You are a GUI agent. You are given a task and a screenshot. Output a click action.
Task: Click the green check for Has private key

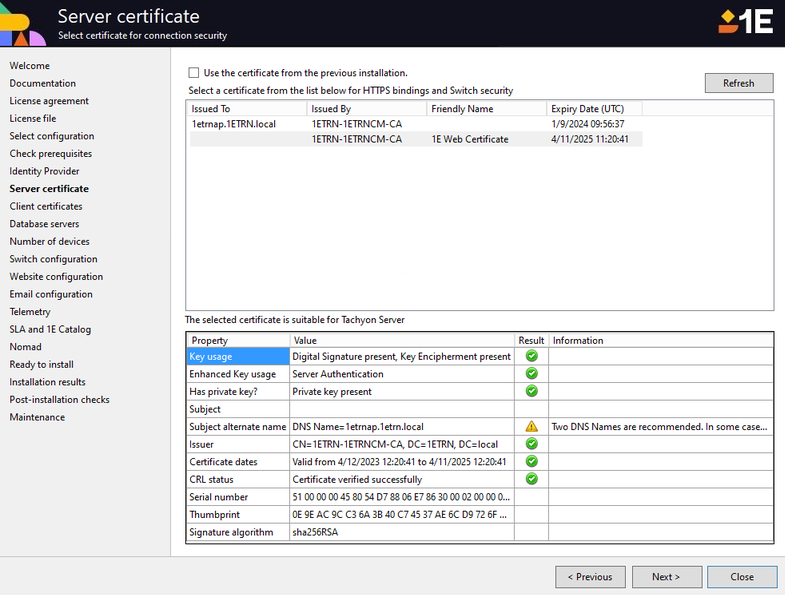click(531, 391)
